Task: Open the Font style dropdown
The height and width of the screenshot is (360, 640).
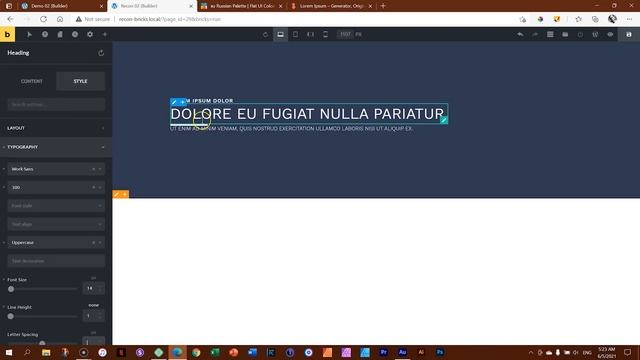Action: [56, 206]
